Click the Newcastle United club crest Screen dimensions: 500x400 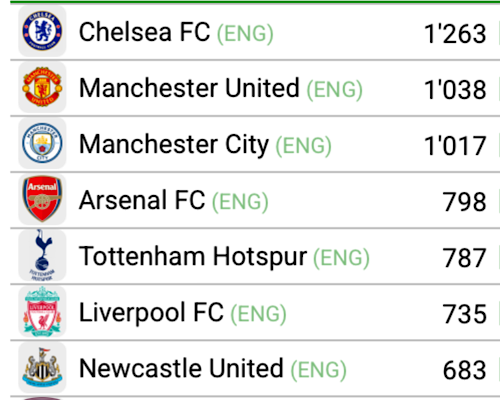42,368
